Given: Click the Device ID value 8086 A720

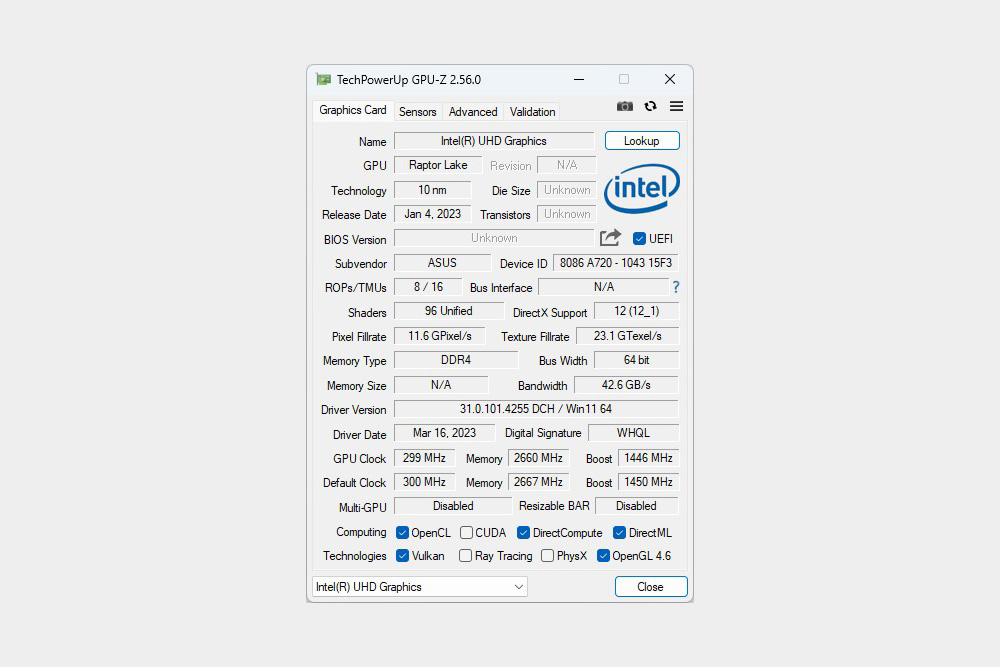Looking at the screenshot, I should click(616, 263).
